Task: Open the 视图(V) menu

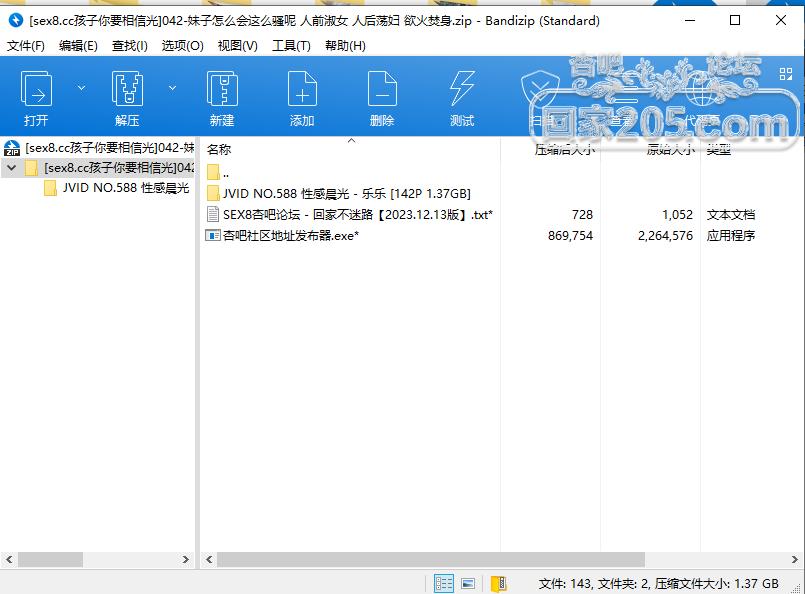Action: point(238,46)
